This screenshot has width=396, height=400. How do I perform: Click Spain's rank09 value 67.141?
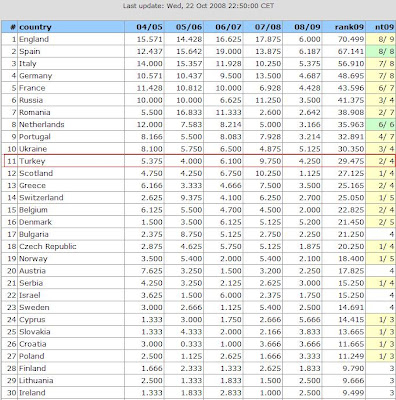pos(351,52)
